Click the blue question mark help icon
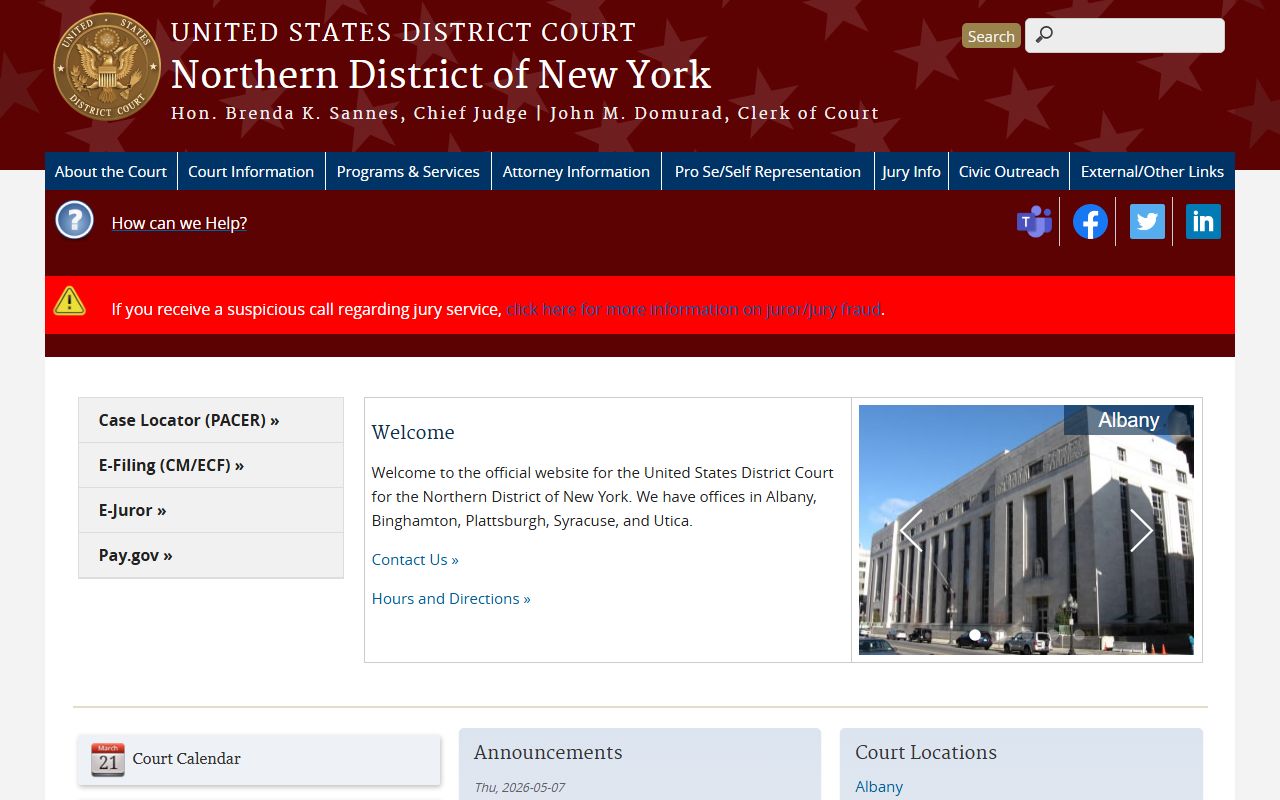The image size is (1280, 800). click(x=74, y=220)
